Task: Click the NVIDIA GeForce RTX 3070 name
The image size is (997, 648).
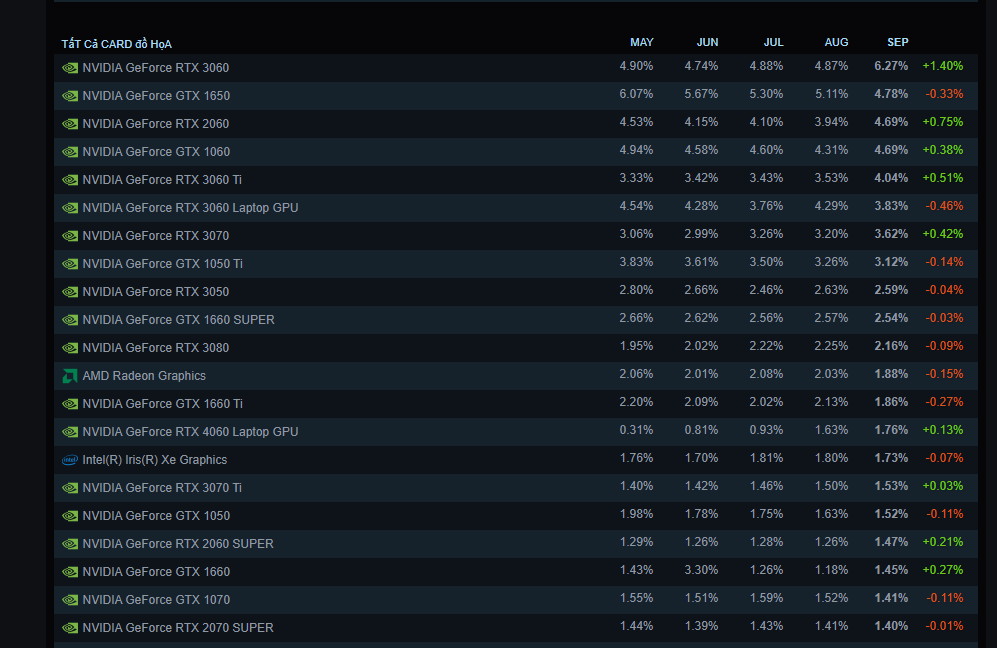Action: pos(156,236)
